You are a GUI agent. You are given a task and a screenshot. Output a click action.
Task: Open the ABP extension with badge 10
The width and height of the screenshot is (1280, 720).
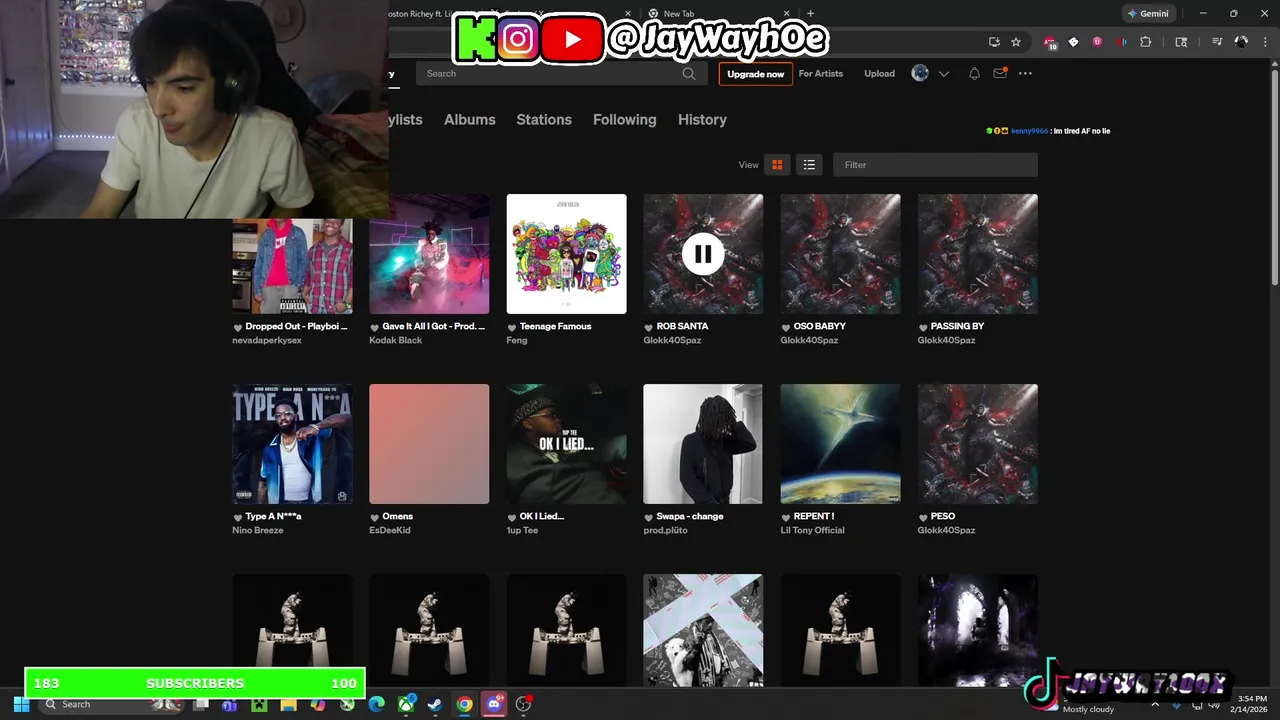point(1049,42)
